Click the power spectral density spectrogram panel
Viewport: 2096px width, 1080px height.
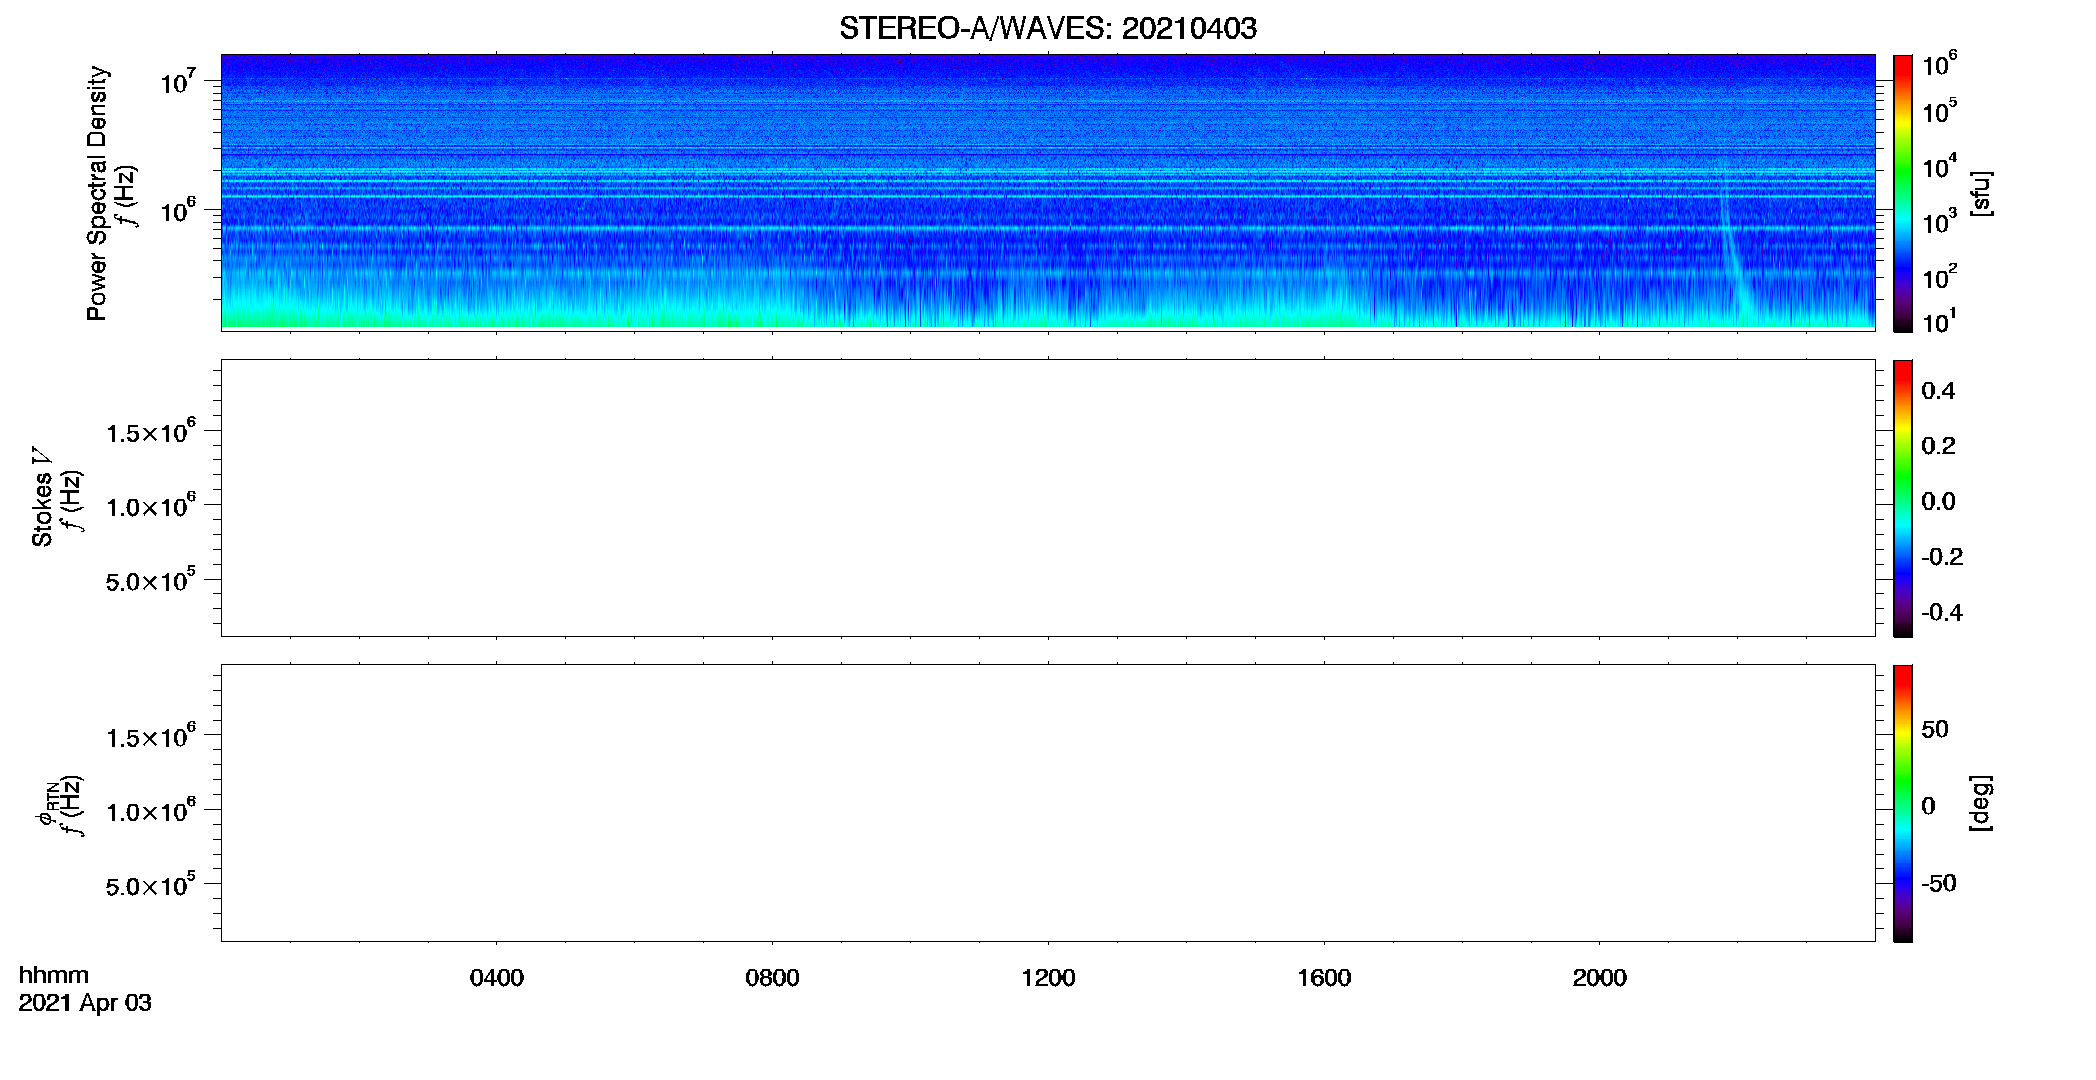click(x=1048, y=192)
